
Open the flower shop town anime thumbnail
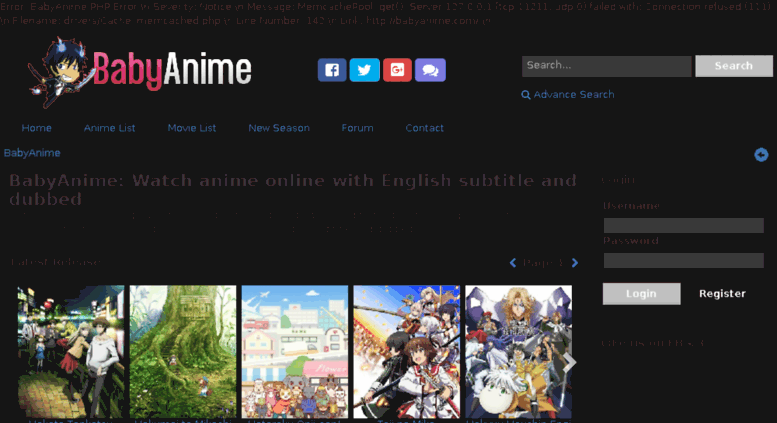[295, 352]
